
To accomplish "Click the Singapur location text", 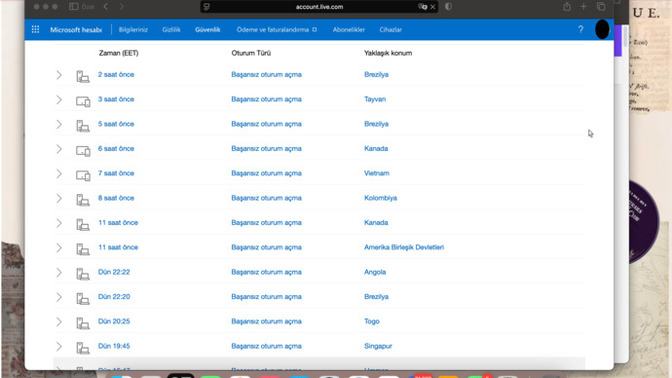I will pos(378,346).
